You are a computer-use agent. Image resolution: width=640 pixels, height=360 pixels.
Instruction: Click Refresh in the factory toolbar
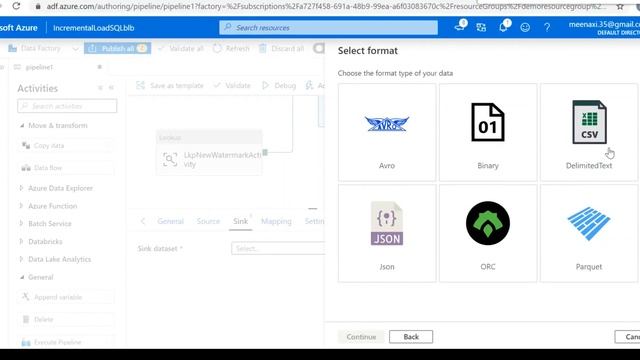(x=231, y=48)
